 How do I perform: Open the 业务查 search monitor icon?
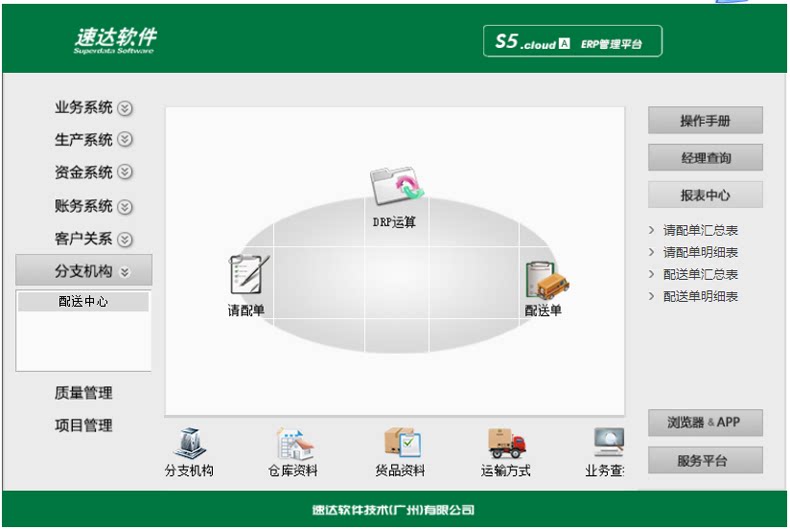[x=609, y=442]
